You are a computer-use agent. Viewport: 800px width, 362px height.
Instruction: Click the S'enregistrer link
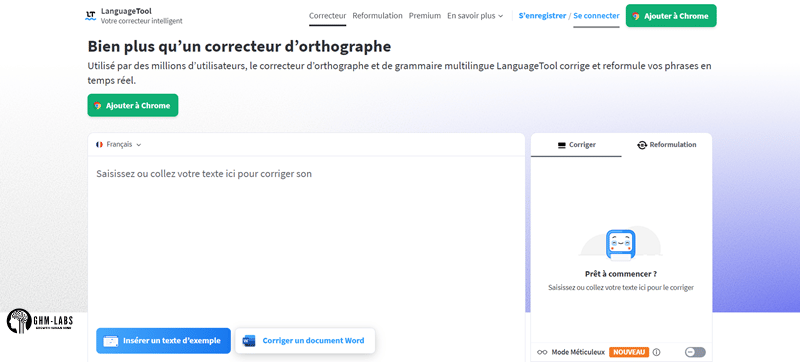(542, 16)
